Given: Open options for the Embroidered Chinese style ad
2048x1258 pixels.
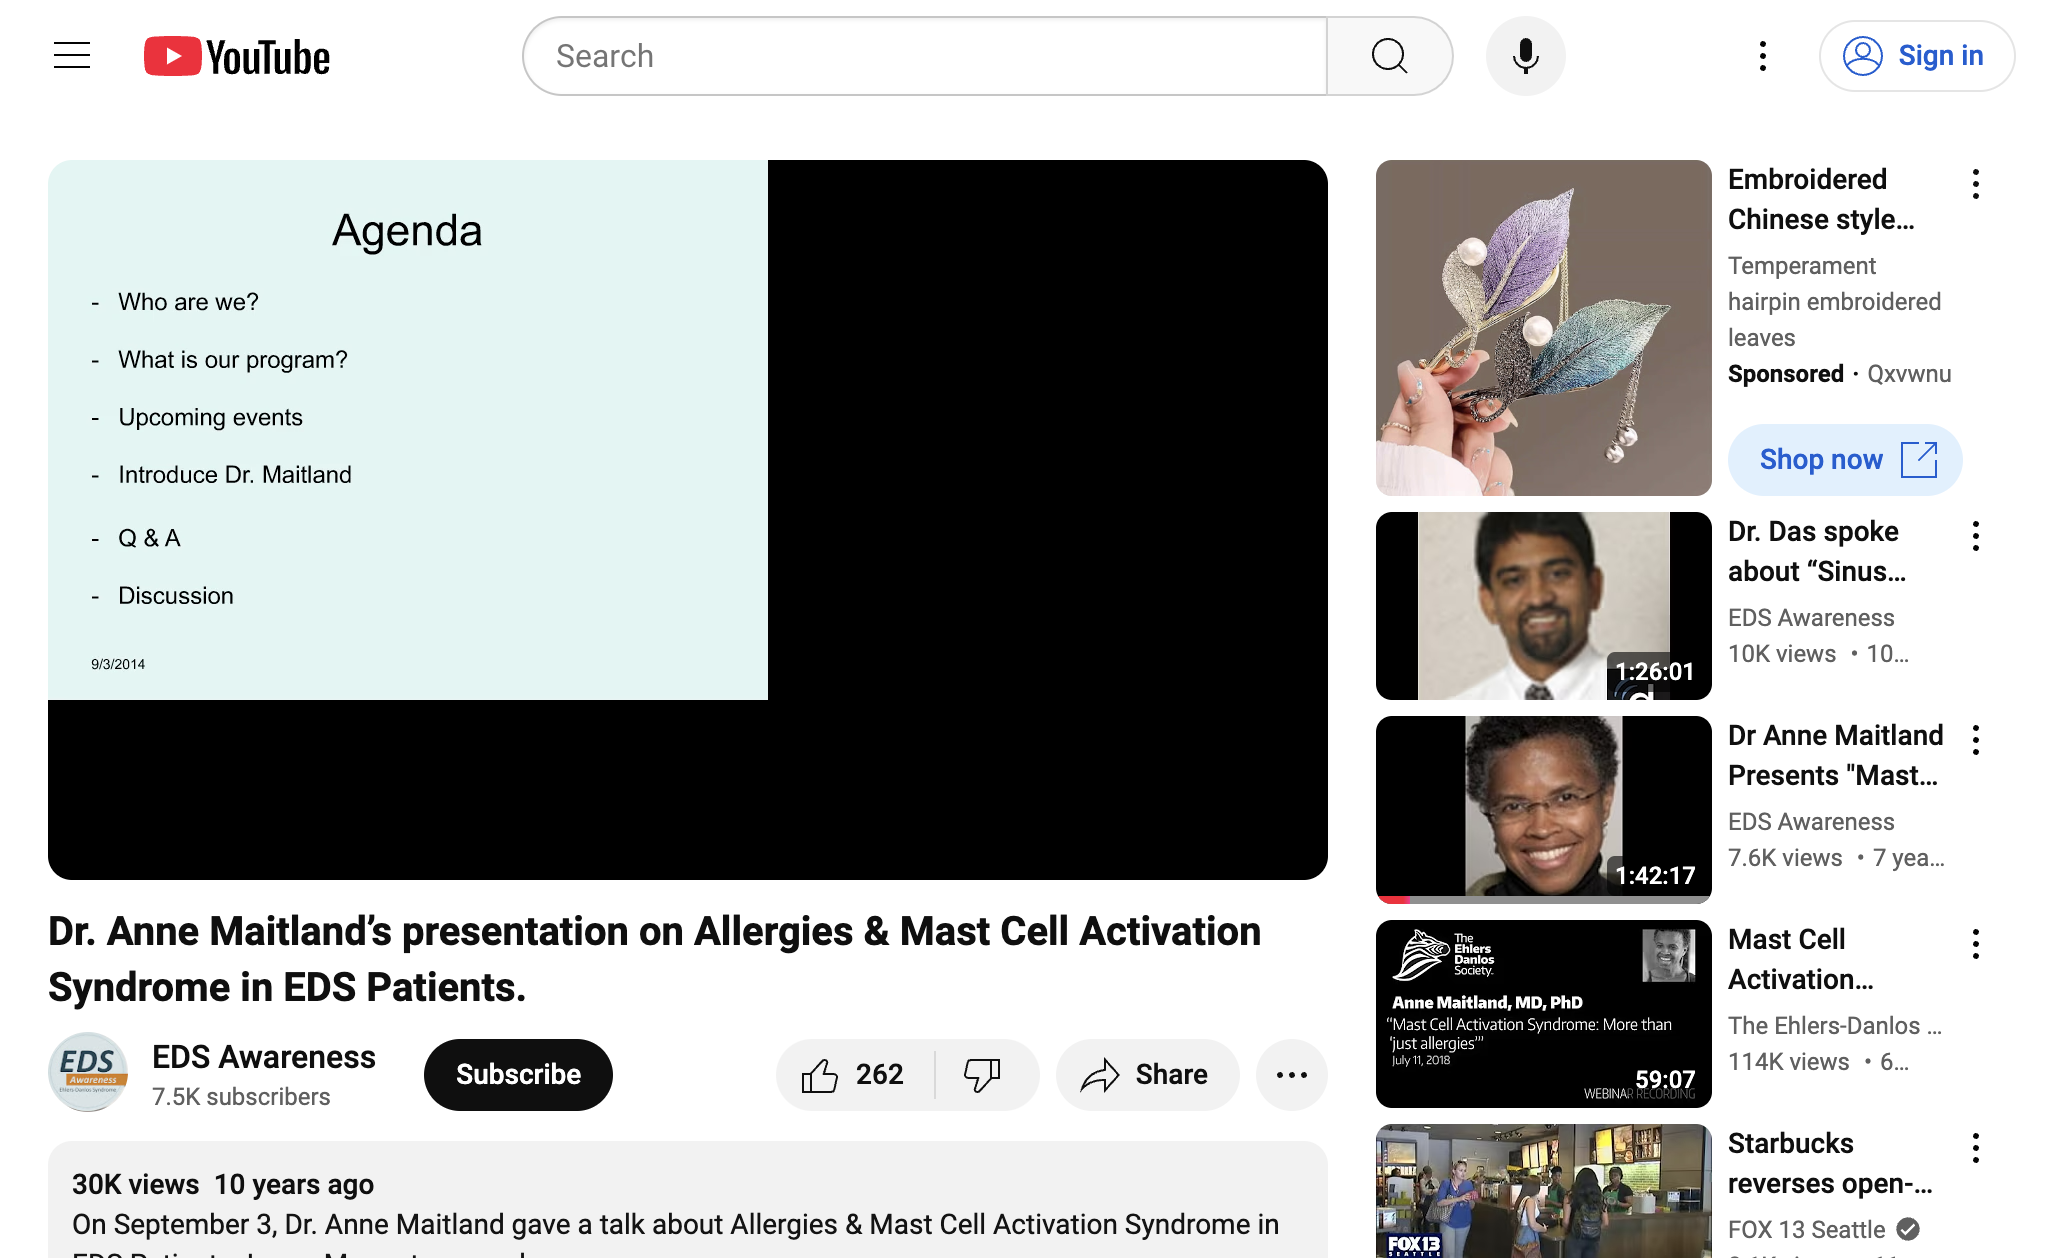Looking at the screenshot, I should click(1975, 184).
